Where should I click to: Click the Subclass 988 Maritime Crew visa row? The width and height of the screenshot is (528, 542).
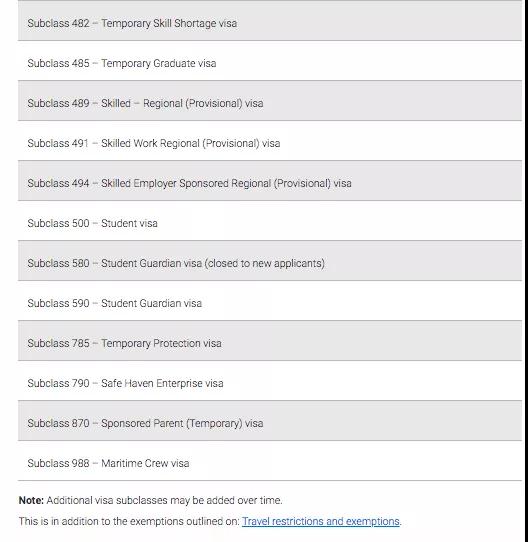point(270,461)
